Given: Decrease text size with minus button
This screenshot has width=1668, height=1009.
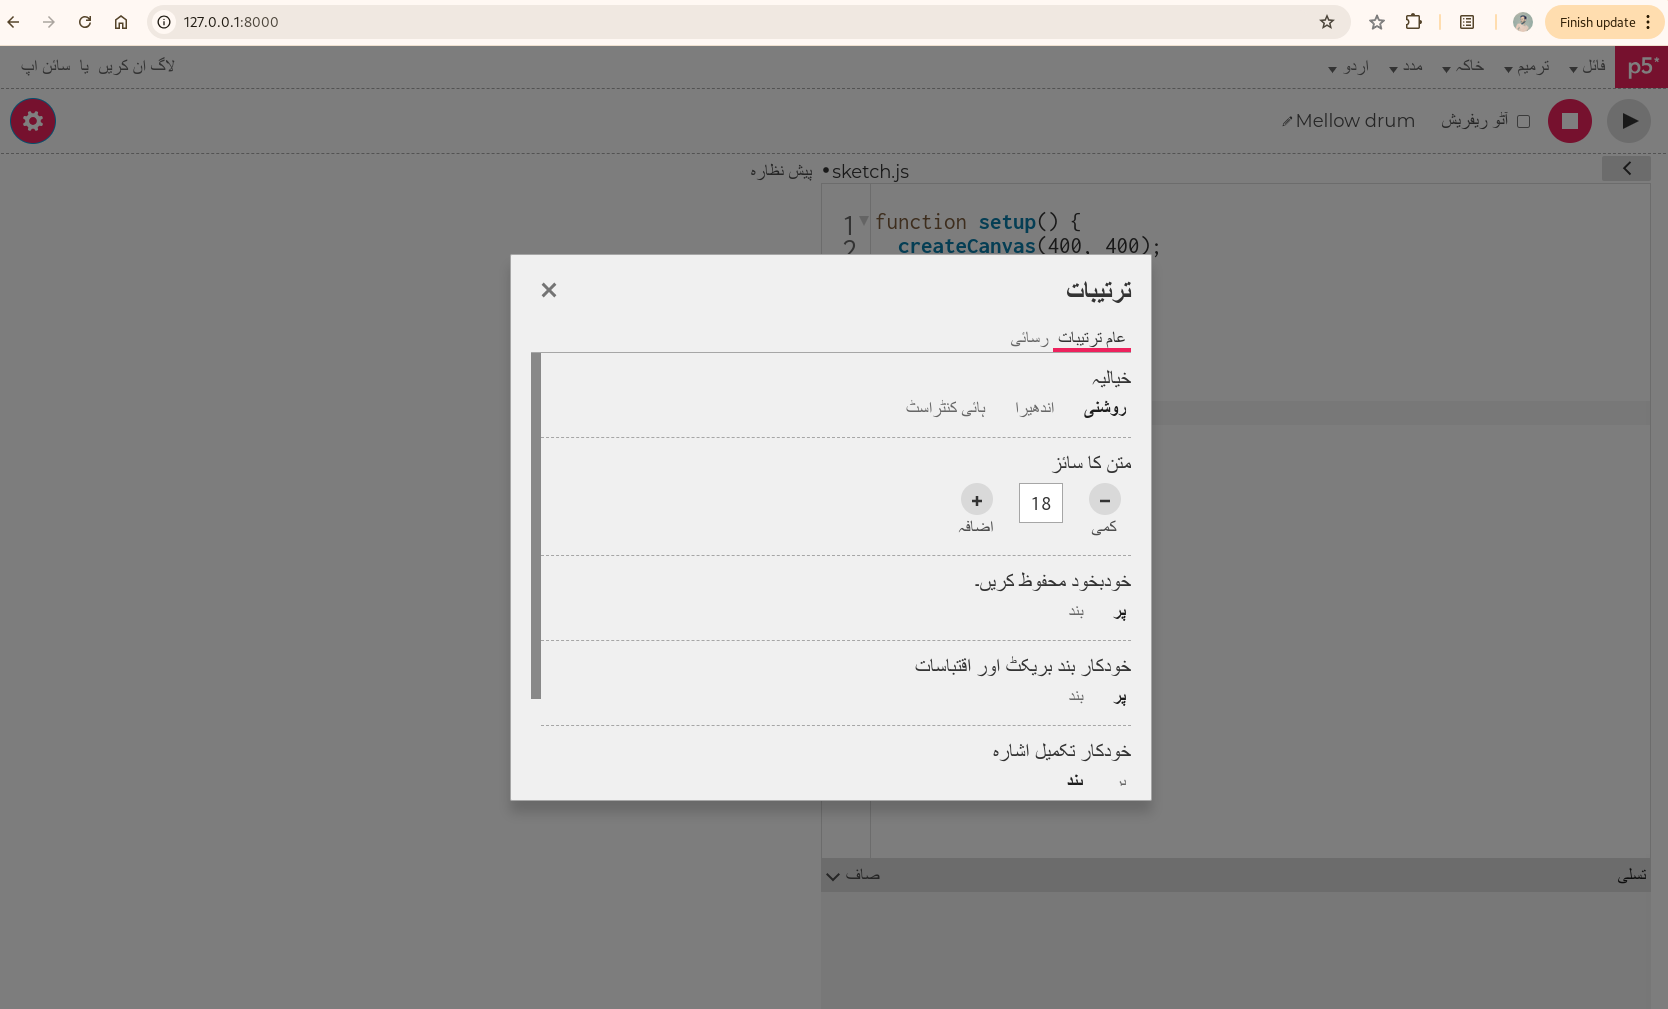Looking at the screenshot, I should pyautogui.click(x=1104, y=500).
